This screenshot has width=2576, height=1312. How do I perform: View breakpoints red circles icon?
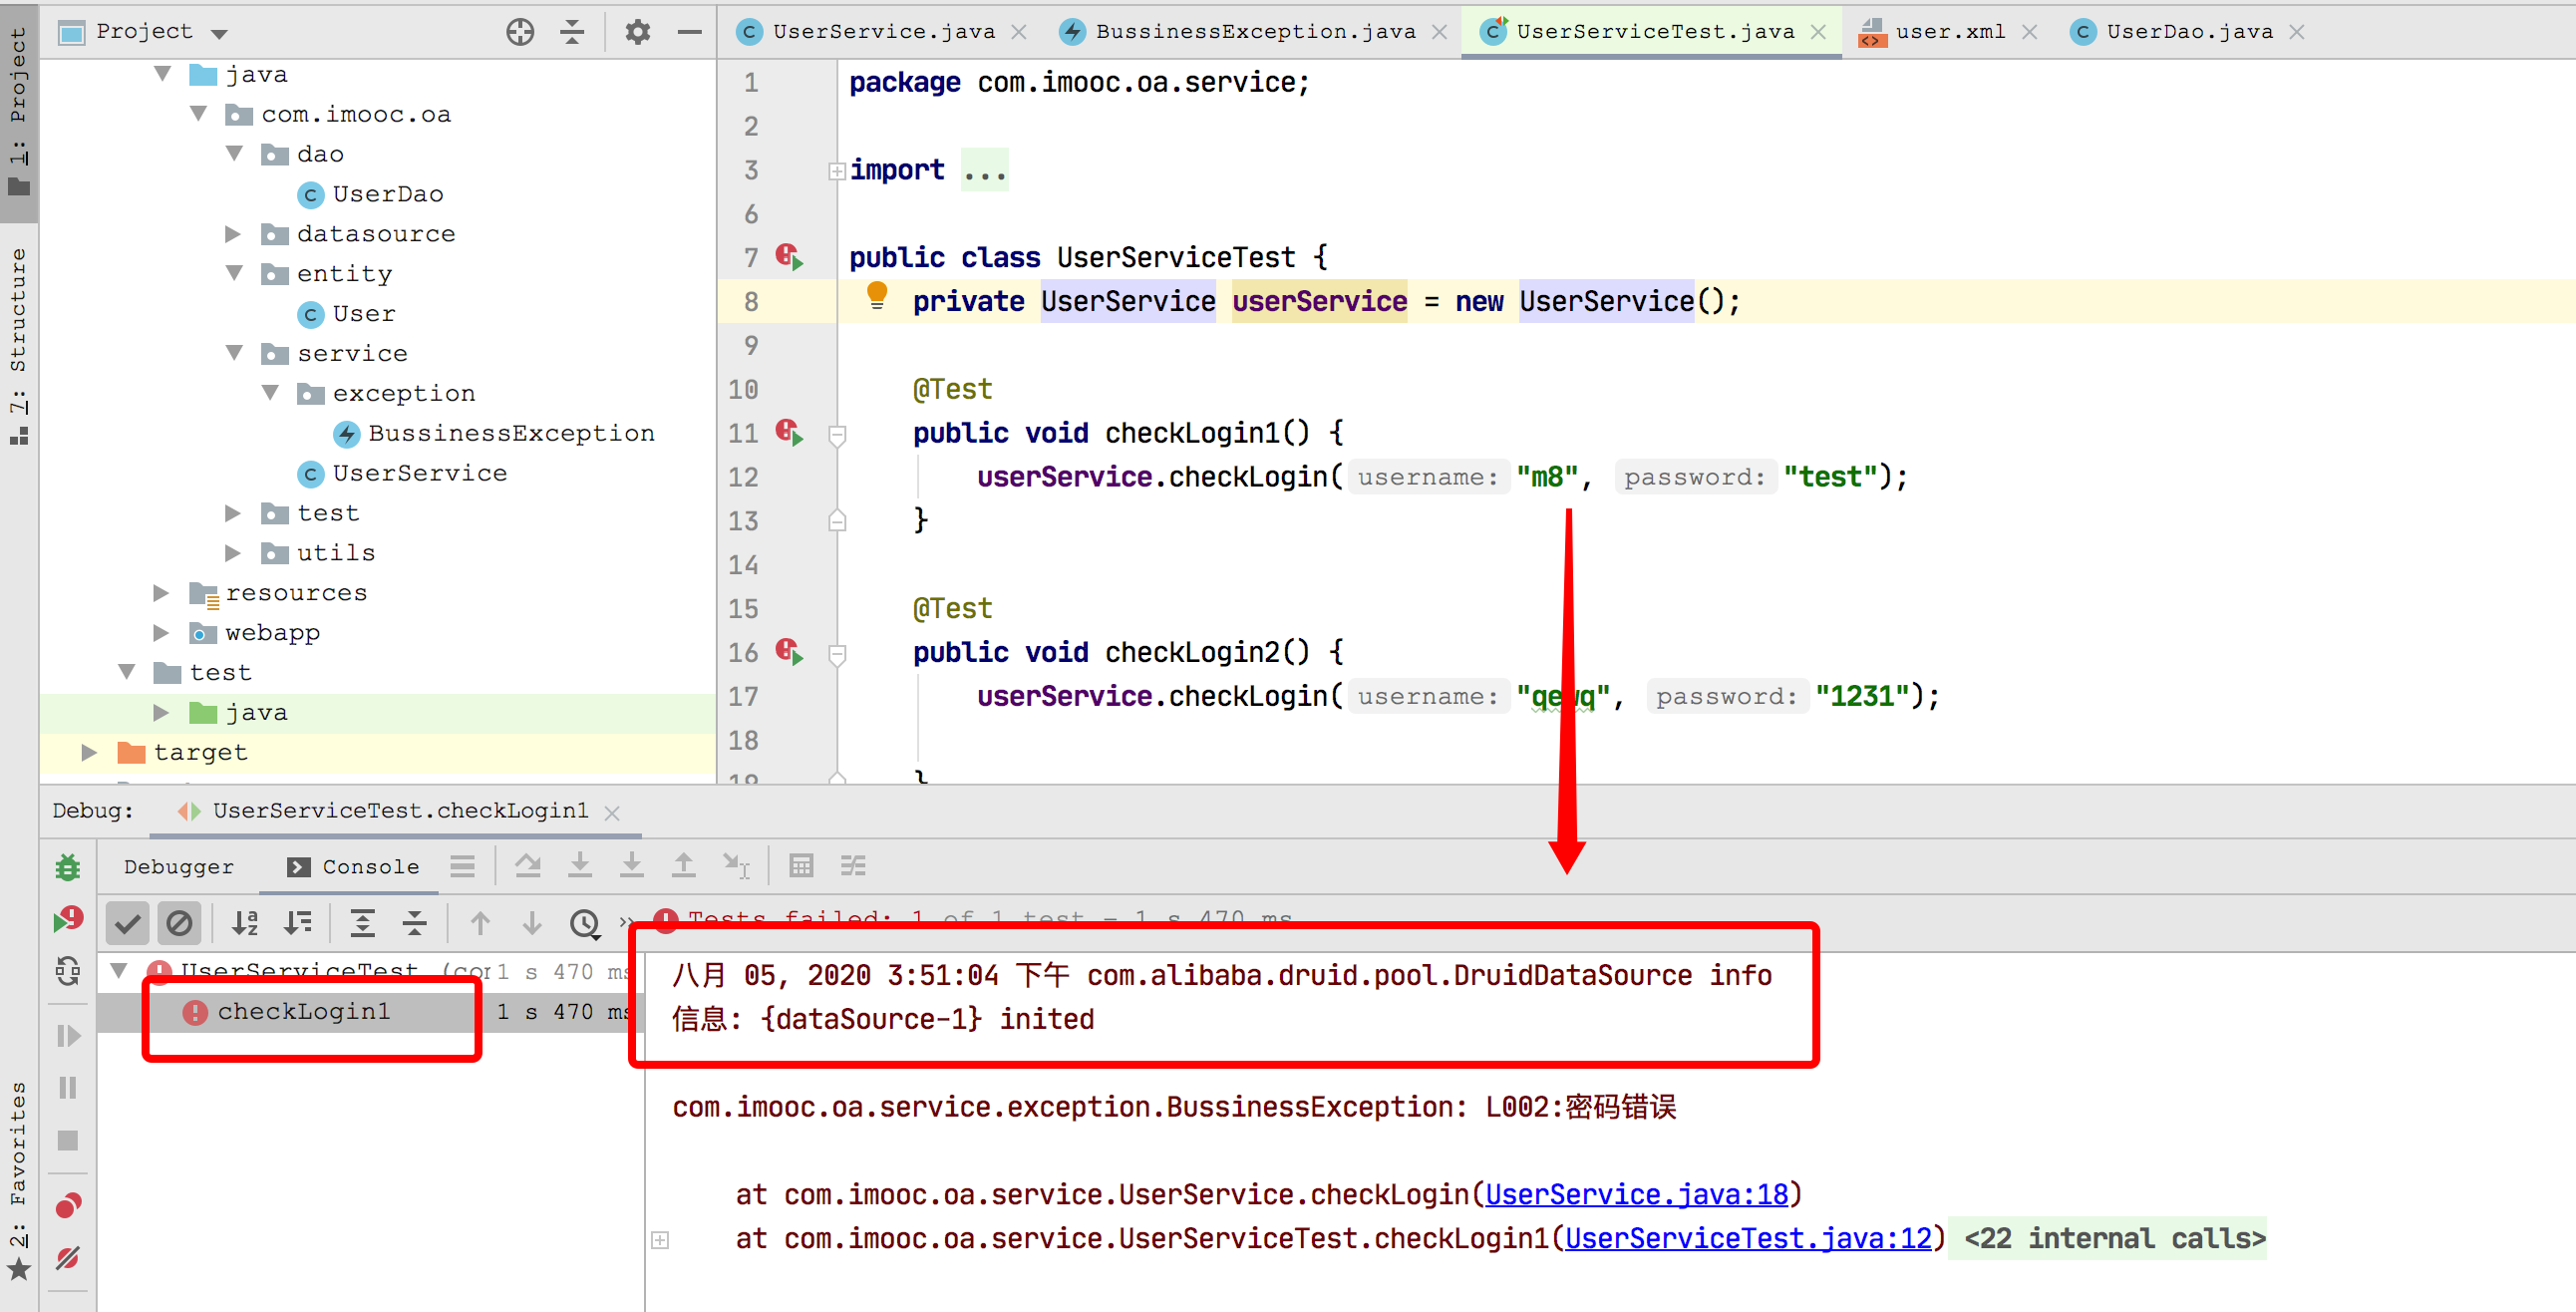[68, 1205]
